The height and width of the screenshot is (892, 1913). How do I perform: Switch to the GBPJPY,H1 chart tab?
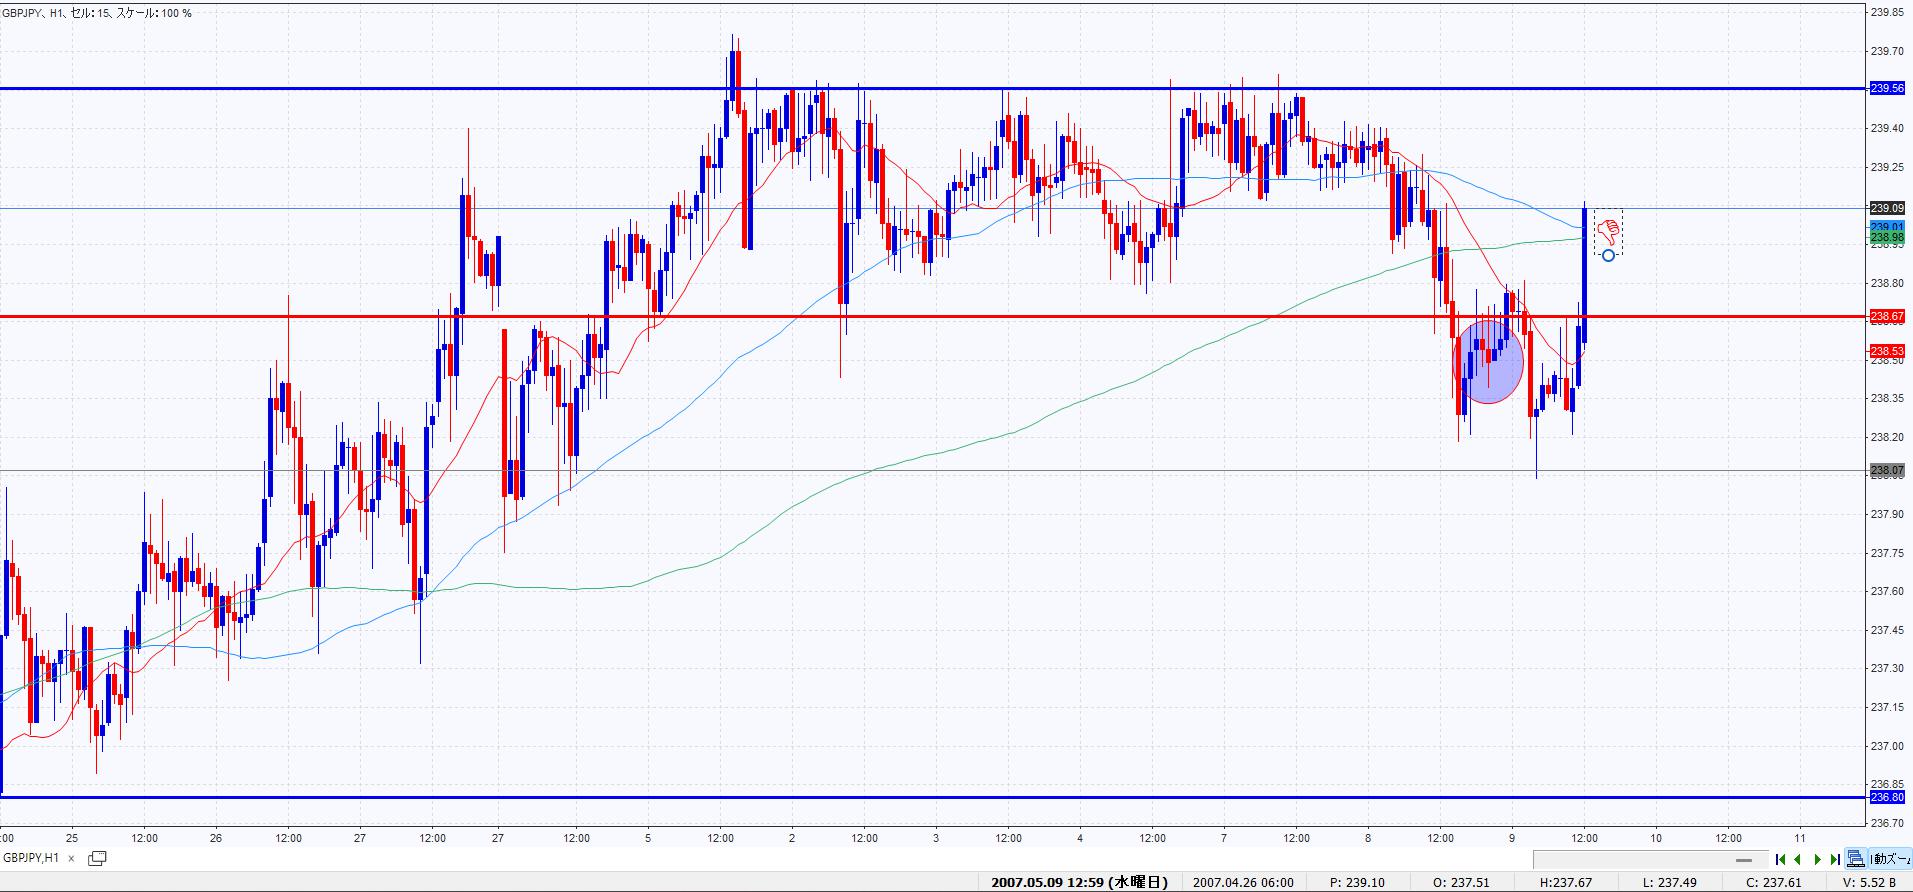coord(31,858)
